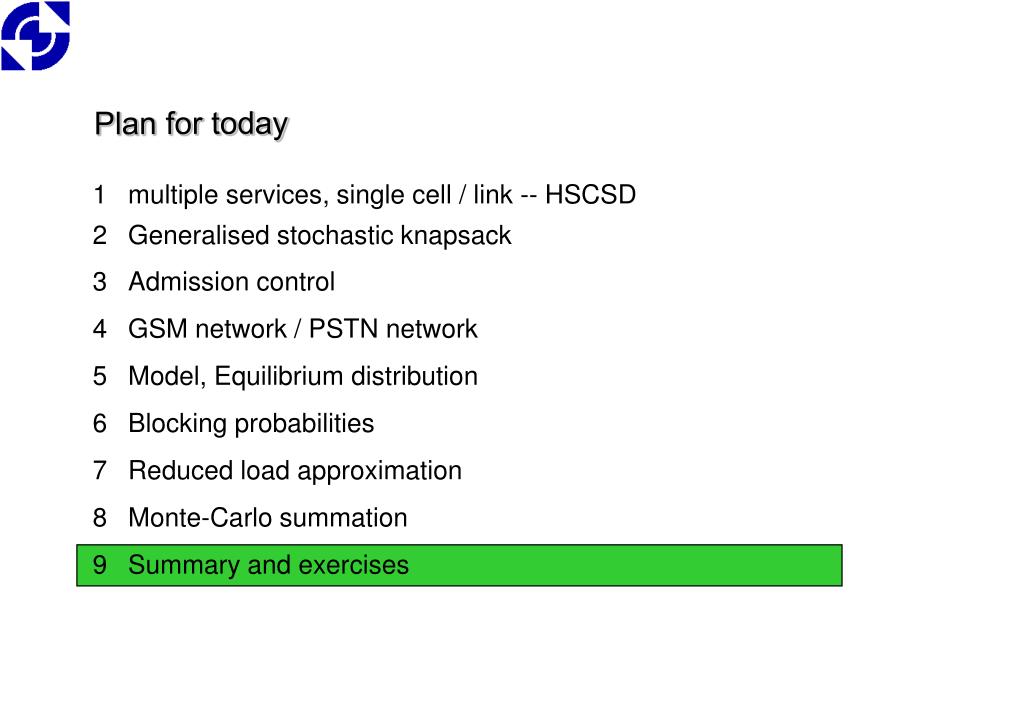Click 'PSTN network' text in item four

(x=393, y=329)
